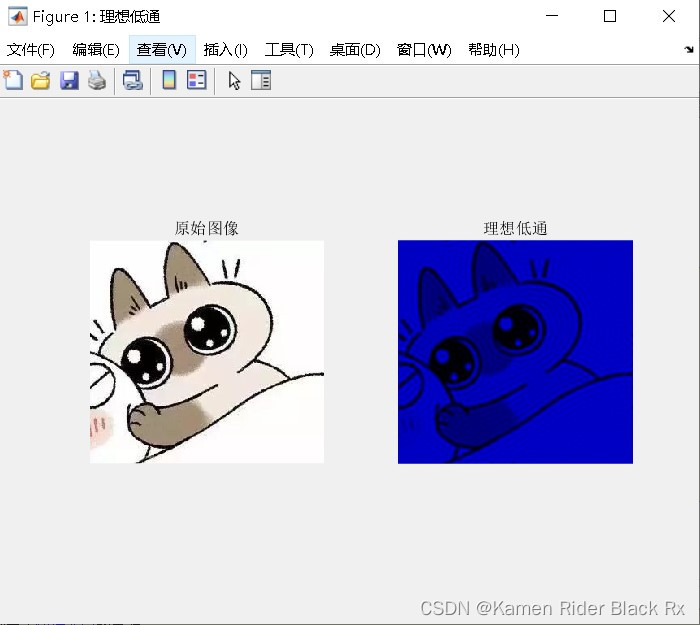
Task: Click the MATLAB logo in title bar
Action: click(x=17, y=17)
